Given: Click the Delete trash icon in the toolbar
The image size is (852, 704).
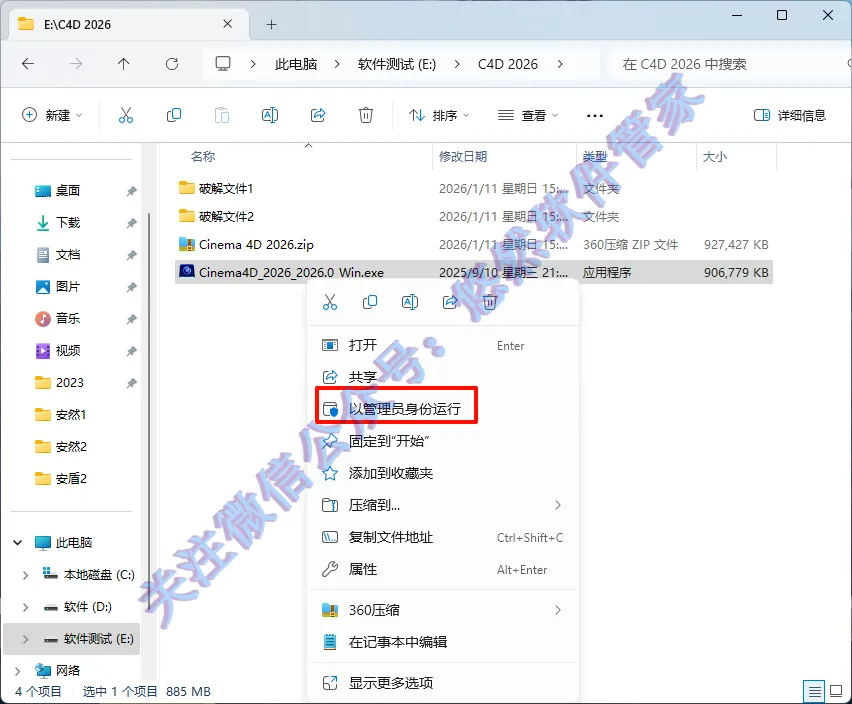Looking at the screenshot, I should pos(366,115).
